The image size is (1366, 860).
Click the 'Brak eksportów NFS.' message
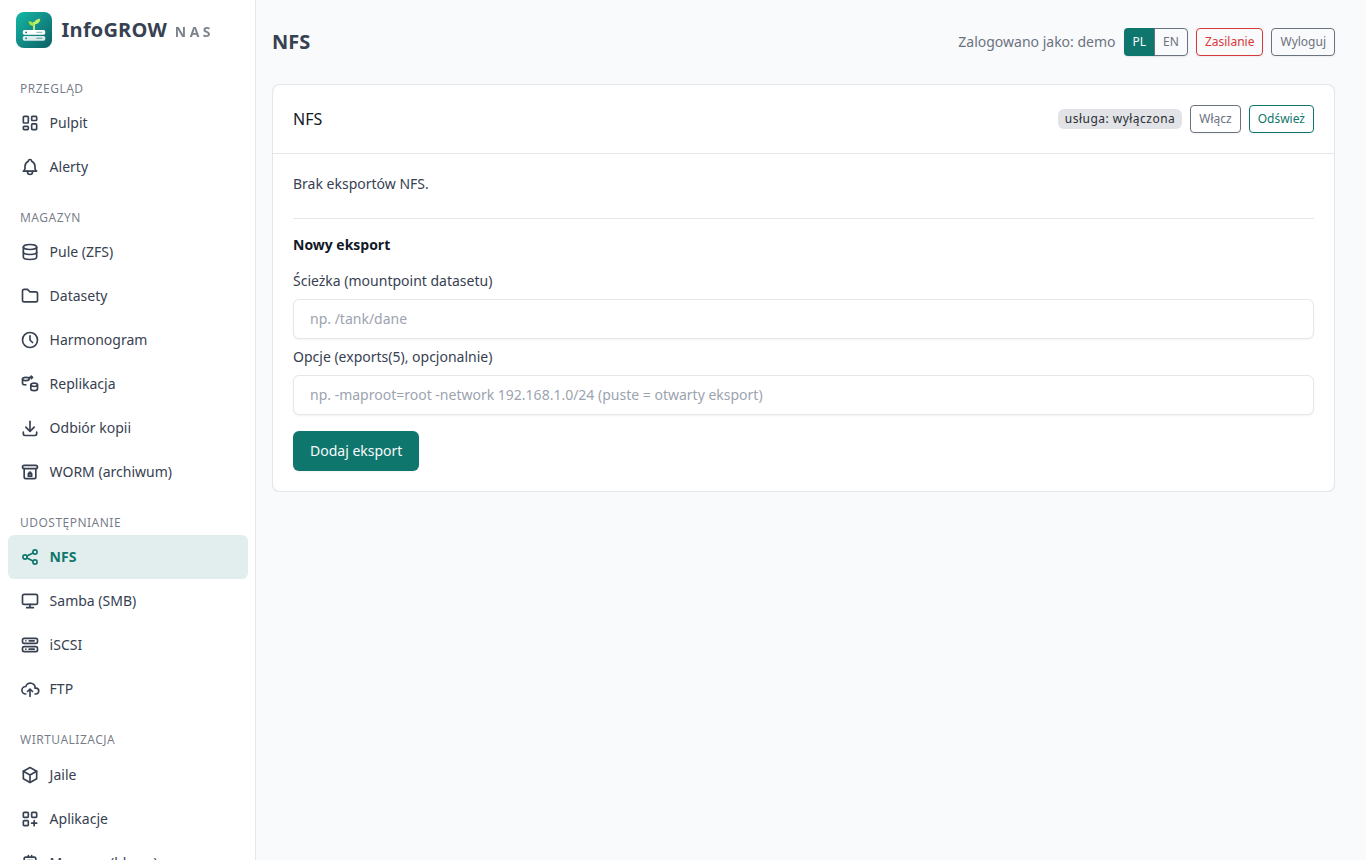[x=361, y=184]
